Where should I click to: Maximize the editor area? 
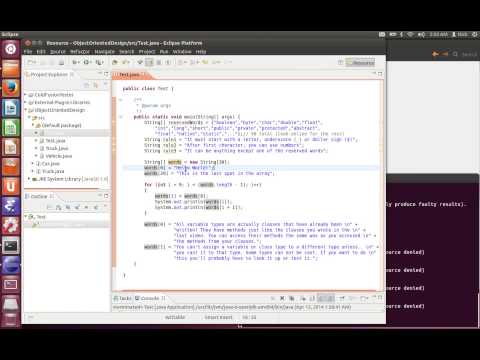[x=380, y=73]
